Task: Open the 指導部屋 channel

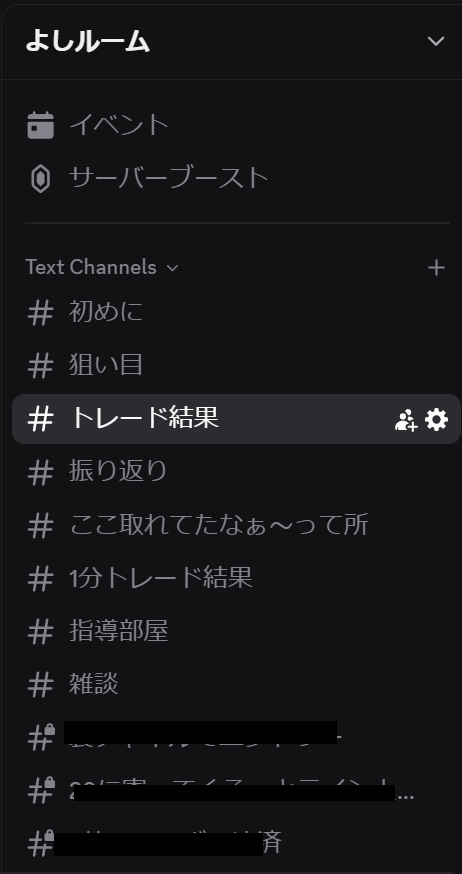Action: pos(236,631)
